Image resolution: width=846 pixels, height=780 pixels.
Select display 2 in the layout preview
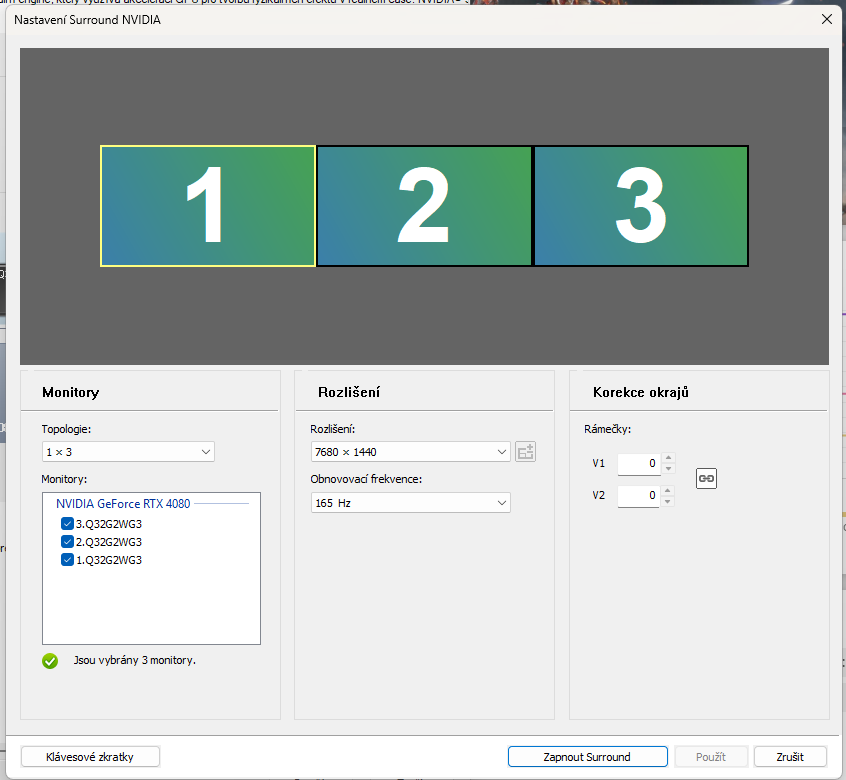(x=424, y=206)
